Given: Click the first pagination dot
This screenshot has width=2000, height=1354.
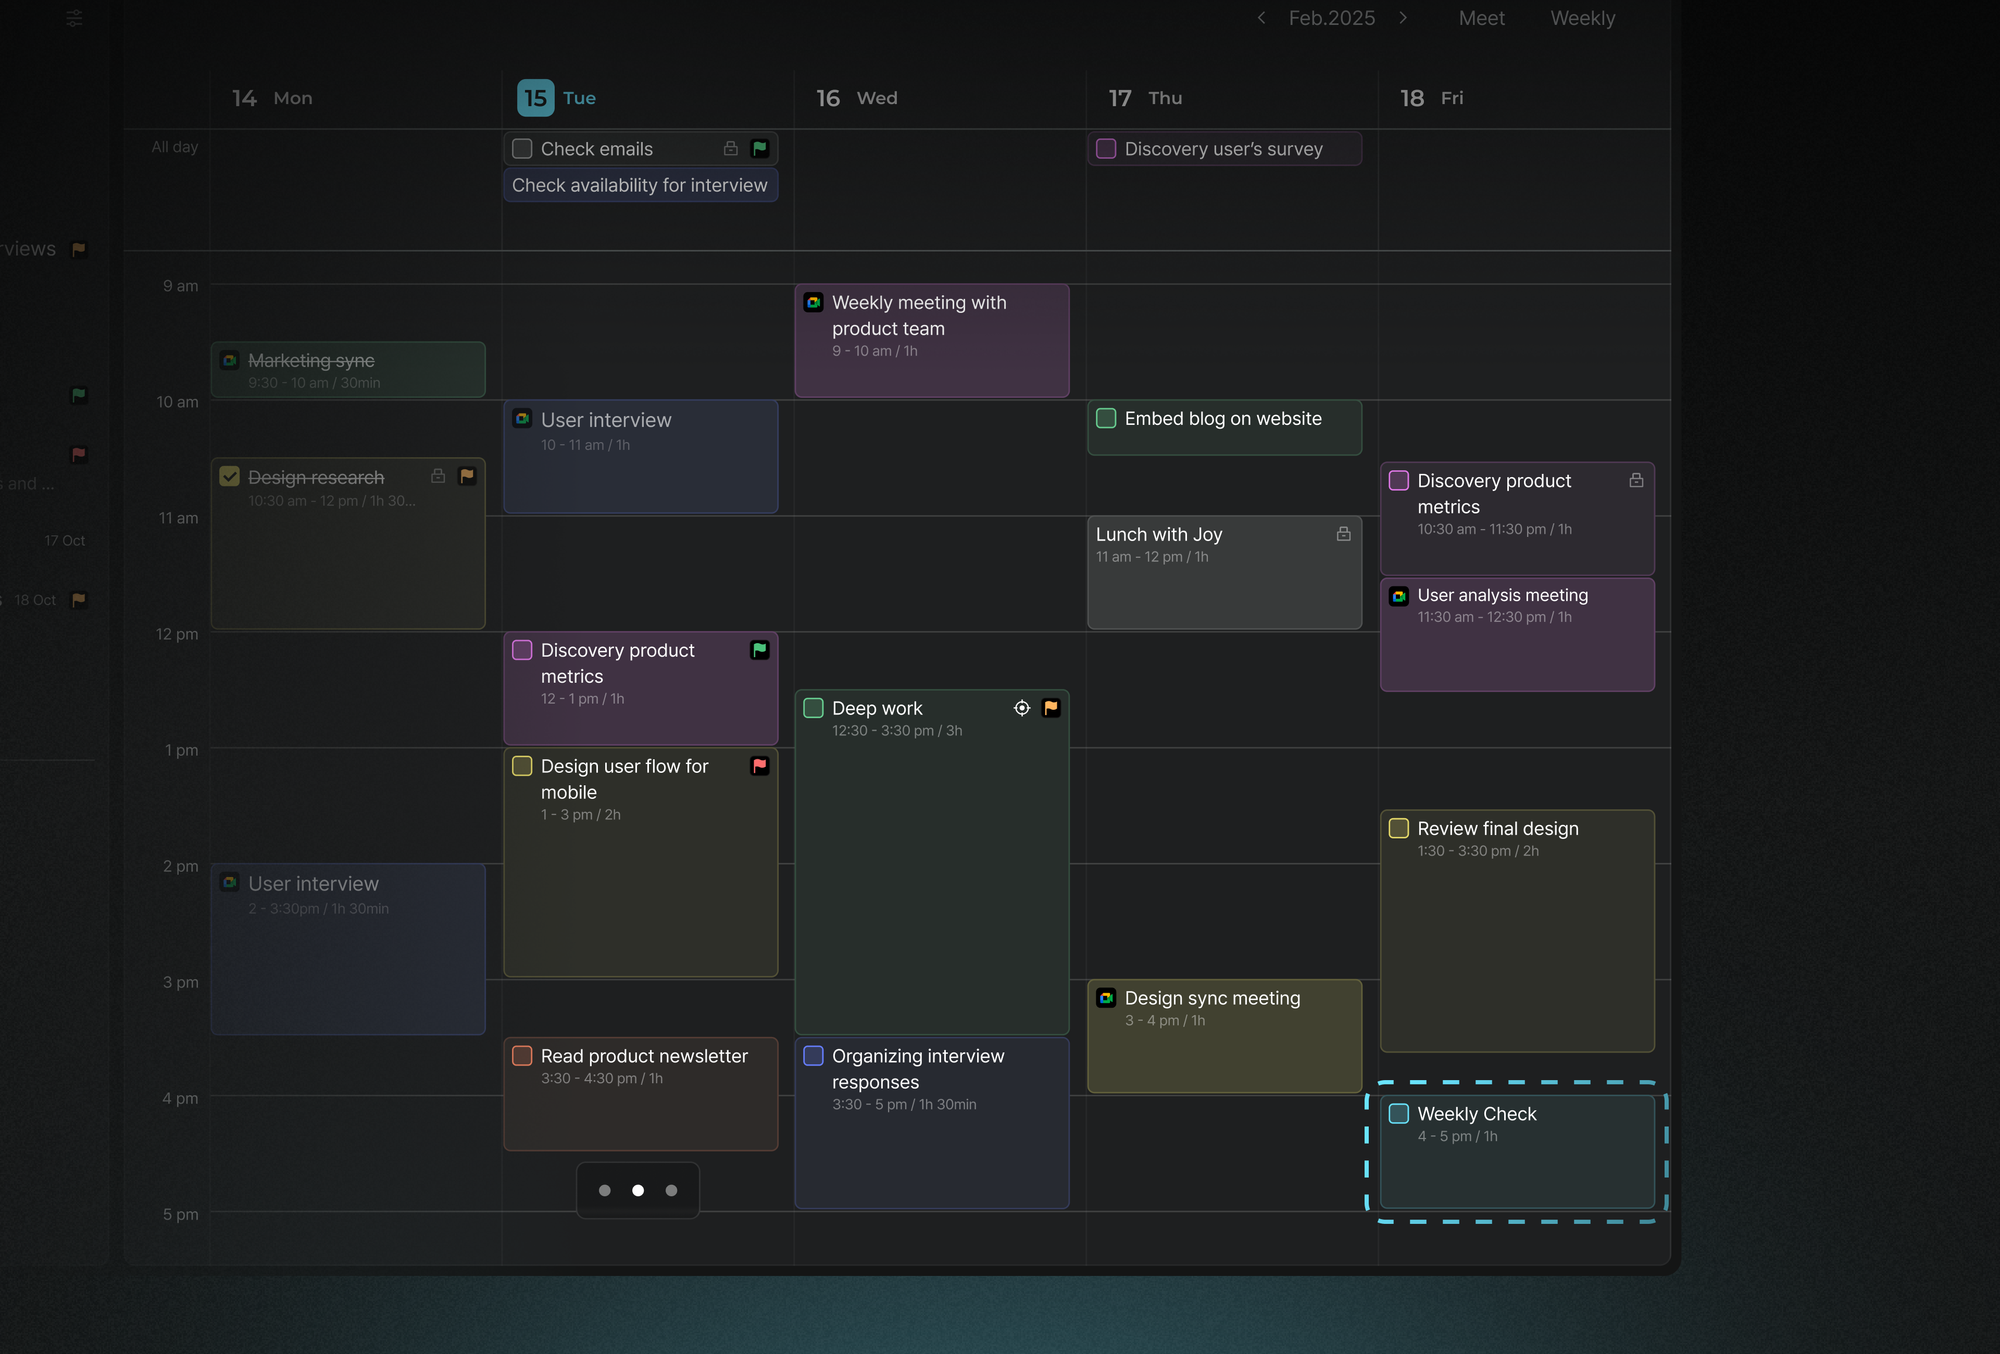Looking at the screenshot, I should pyautogui.click(x=605, y=1190).
